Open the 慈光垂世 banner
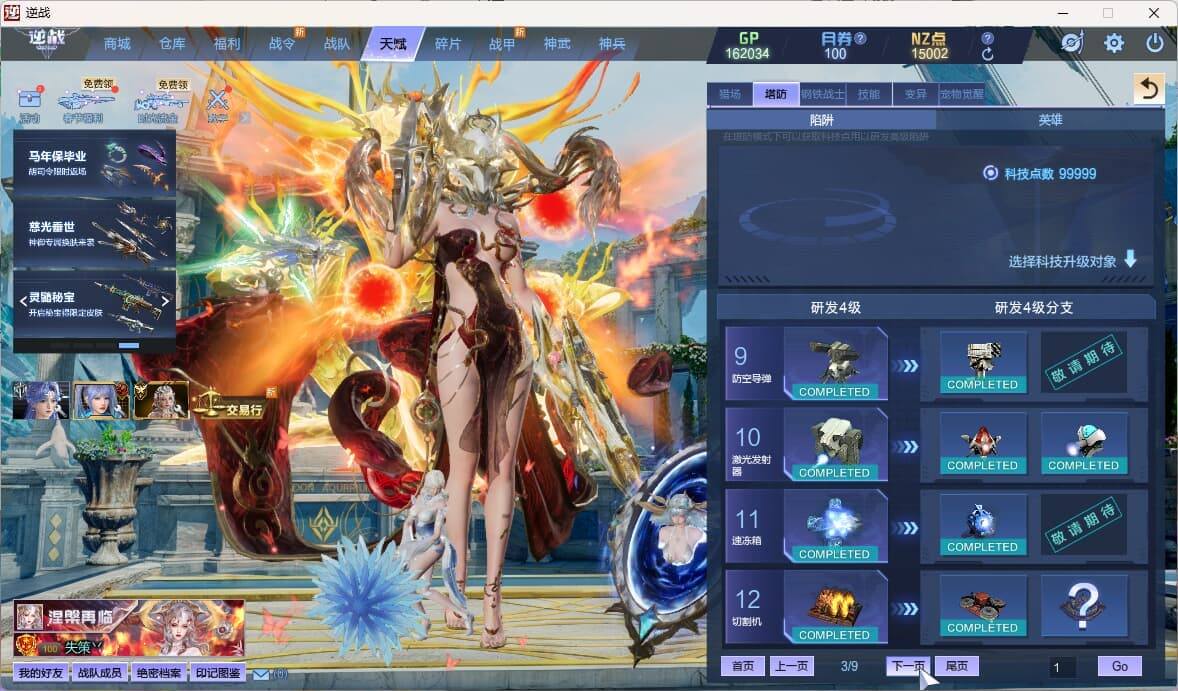This screenshot has width=1178, height=691. click(x=95, y=233)
